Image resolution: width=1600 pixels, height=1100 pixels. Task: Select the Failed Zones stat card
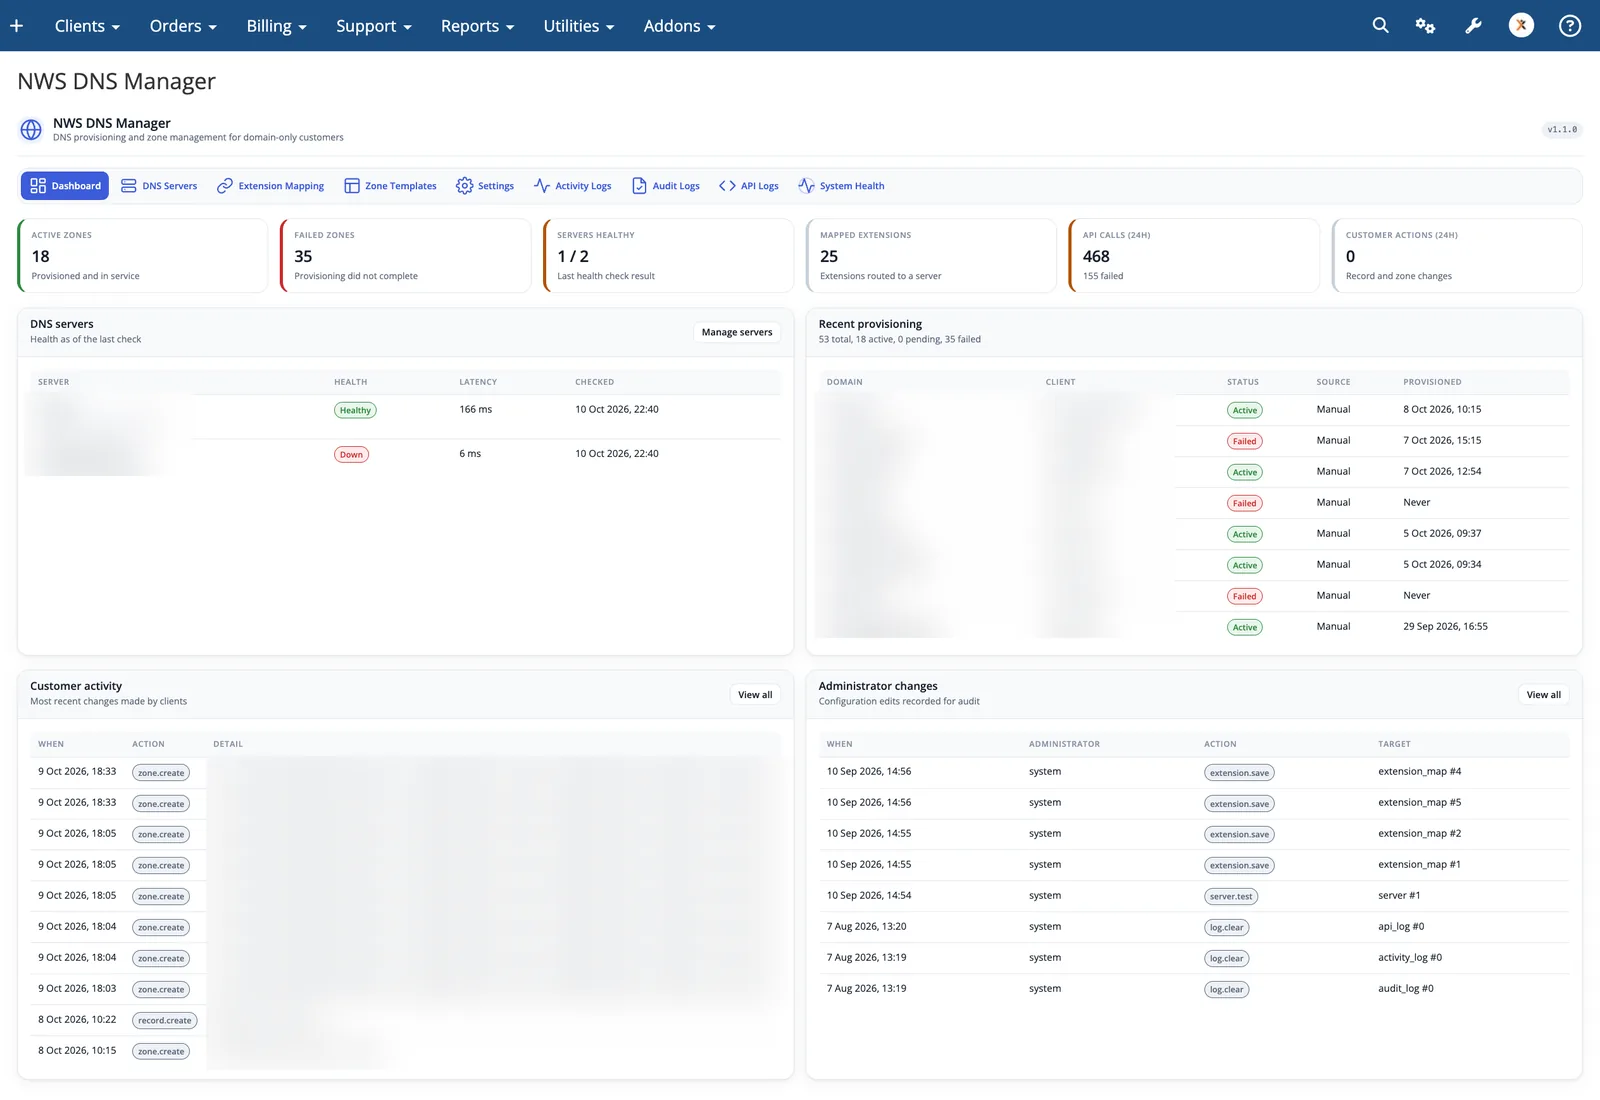coord(406,256)
